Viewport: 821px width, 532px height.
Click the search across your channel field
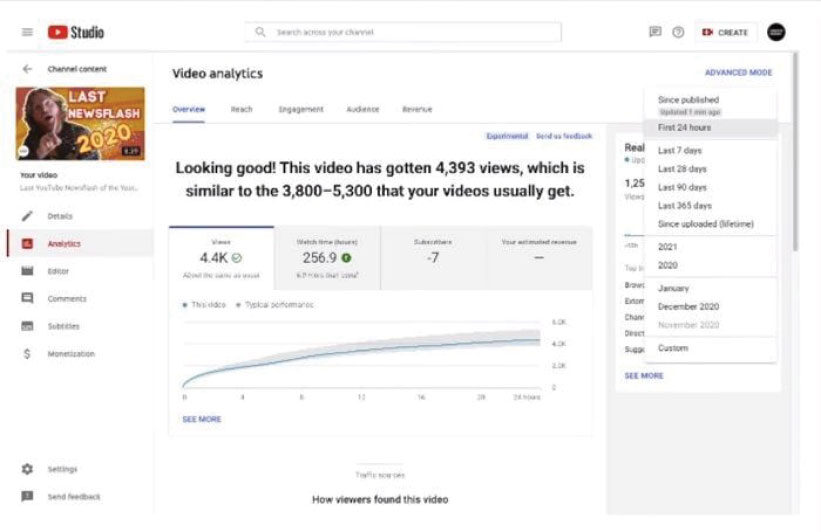(403, 32)
